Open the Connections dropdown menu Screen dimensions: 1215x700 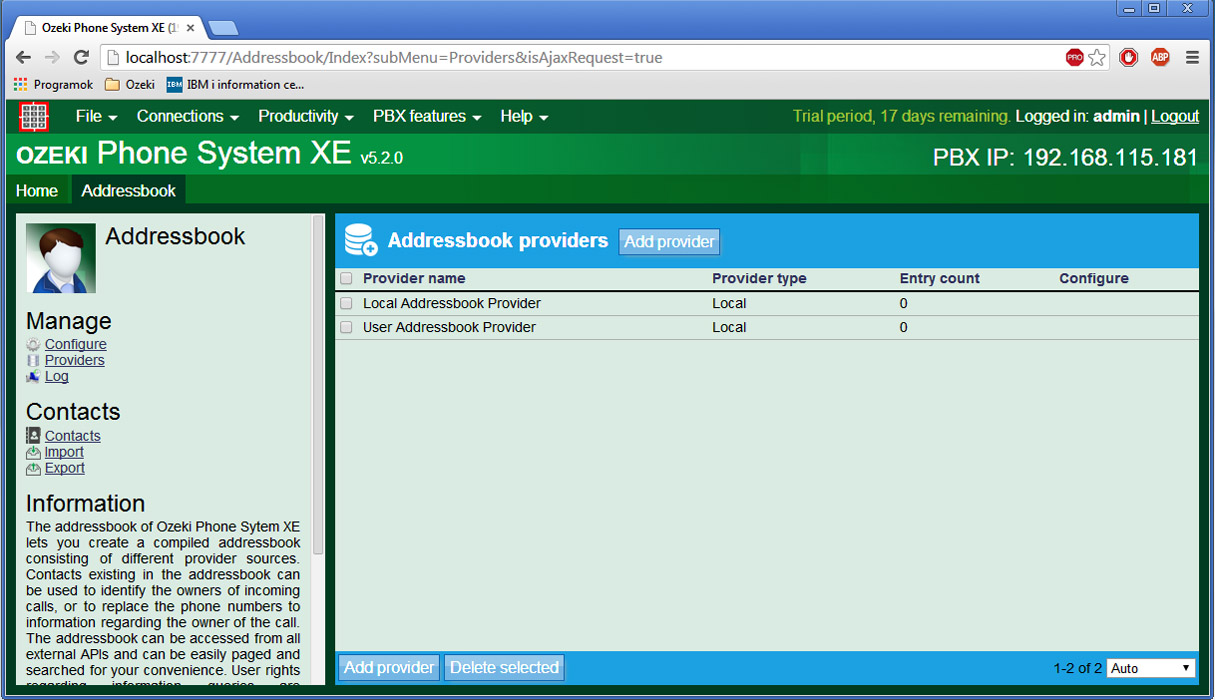pos(188,116)
